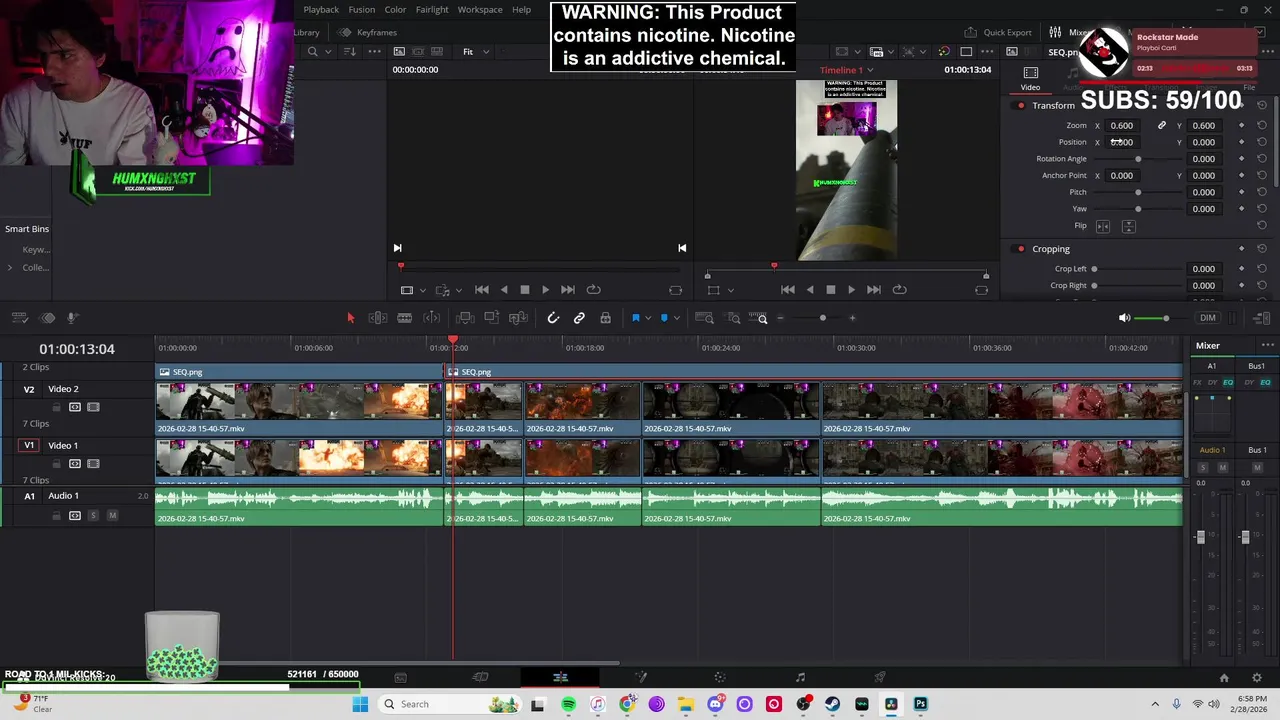Open Photoshop from the taskbar
The height and width of the screenshot is (720, 1280).
pyautogui.click(x=920, y=704)
